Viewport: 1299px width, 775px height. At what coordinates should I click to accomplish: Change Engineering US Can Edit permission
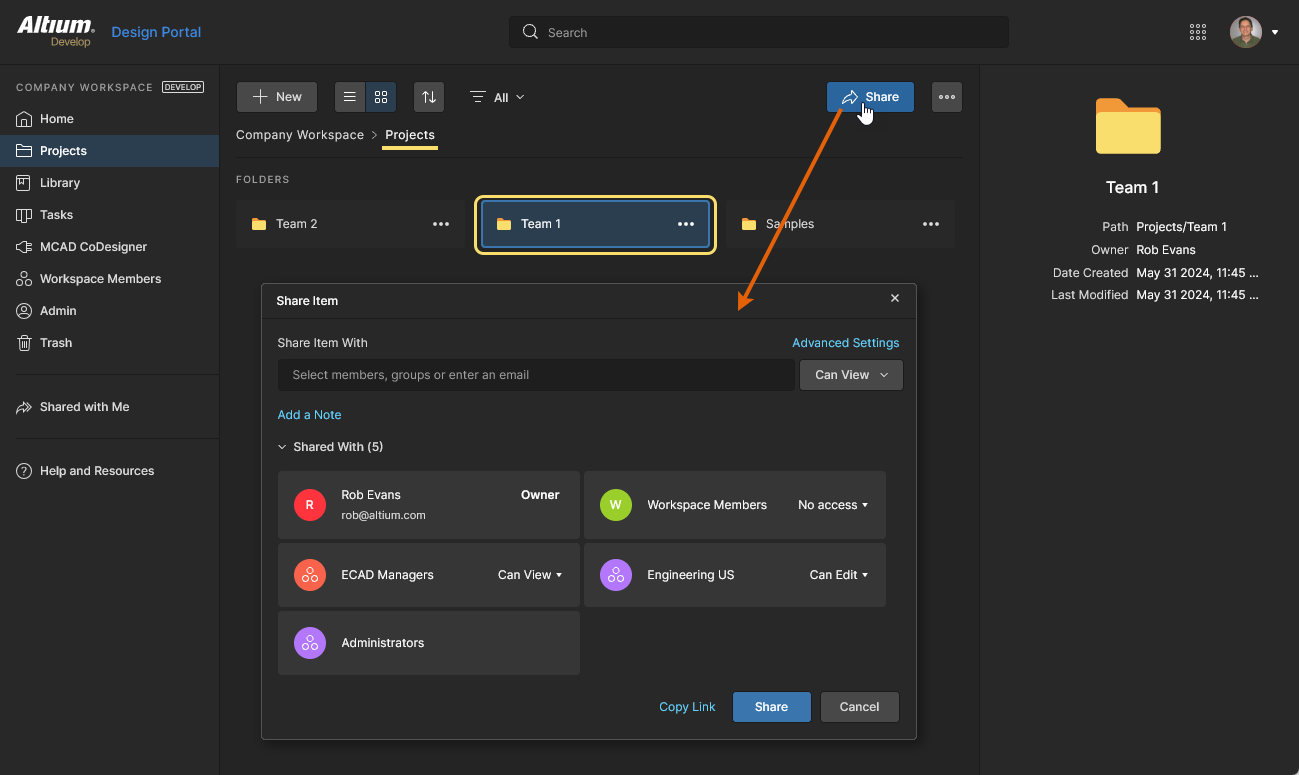[x=838, y=575]
